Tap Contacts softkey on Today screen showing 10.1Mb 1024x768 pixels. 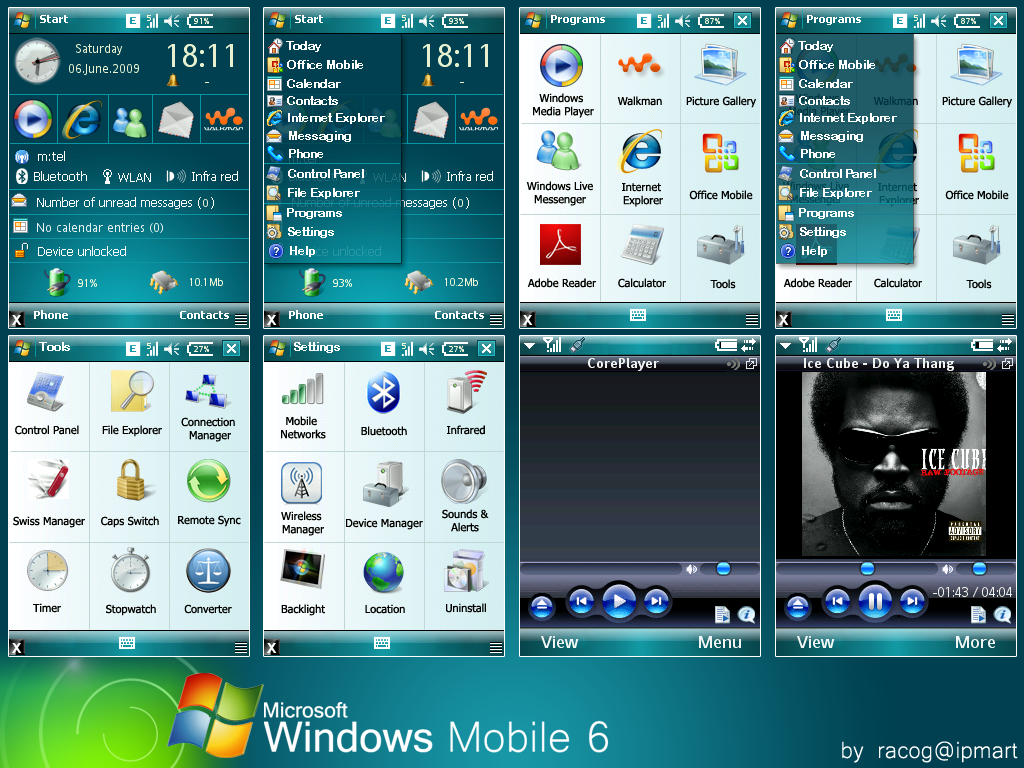pos(204,315)
